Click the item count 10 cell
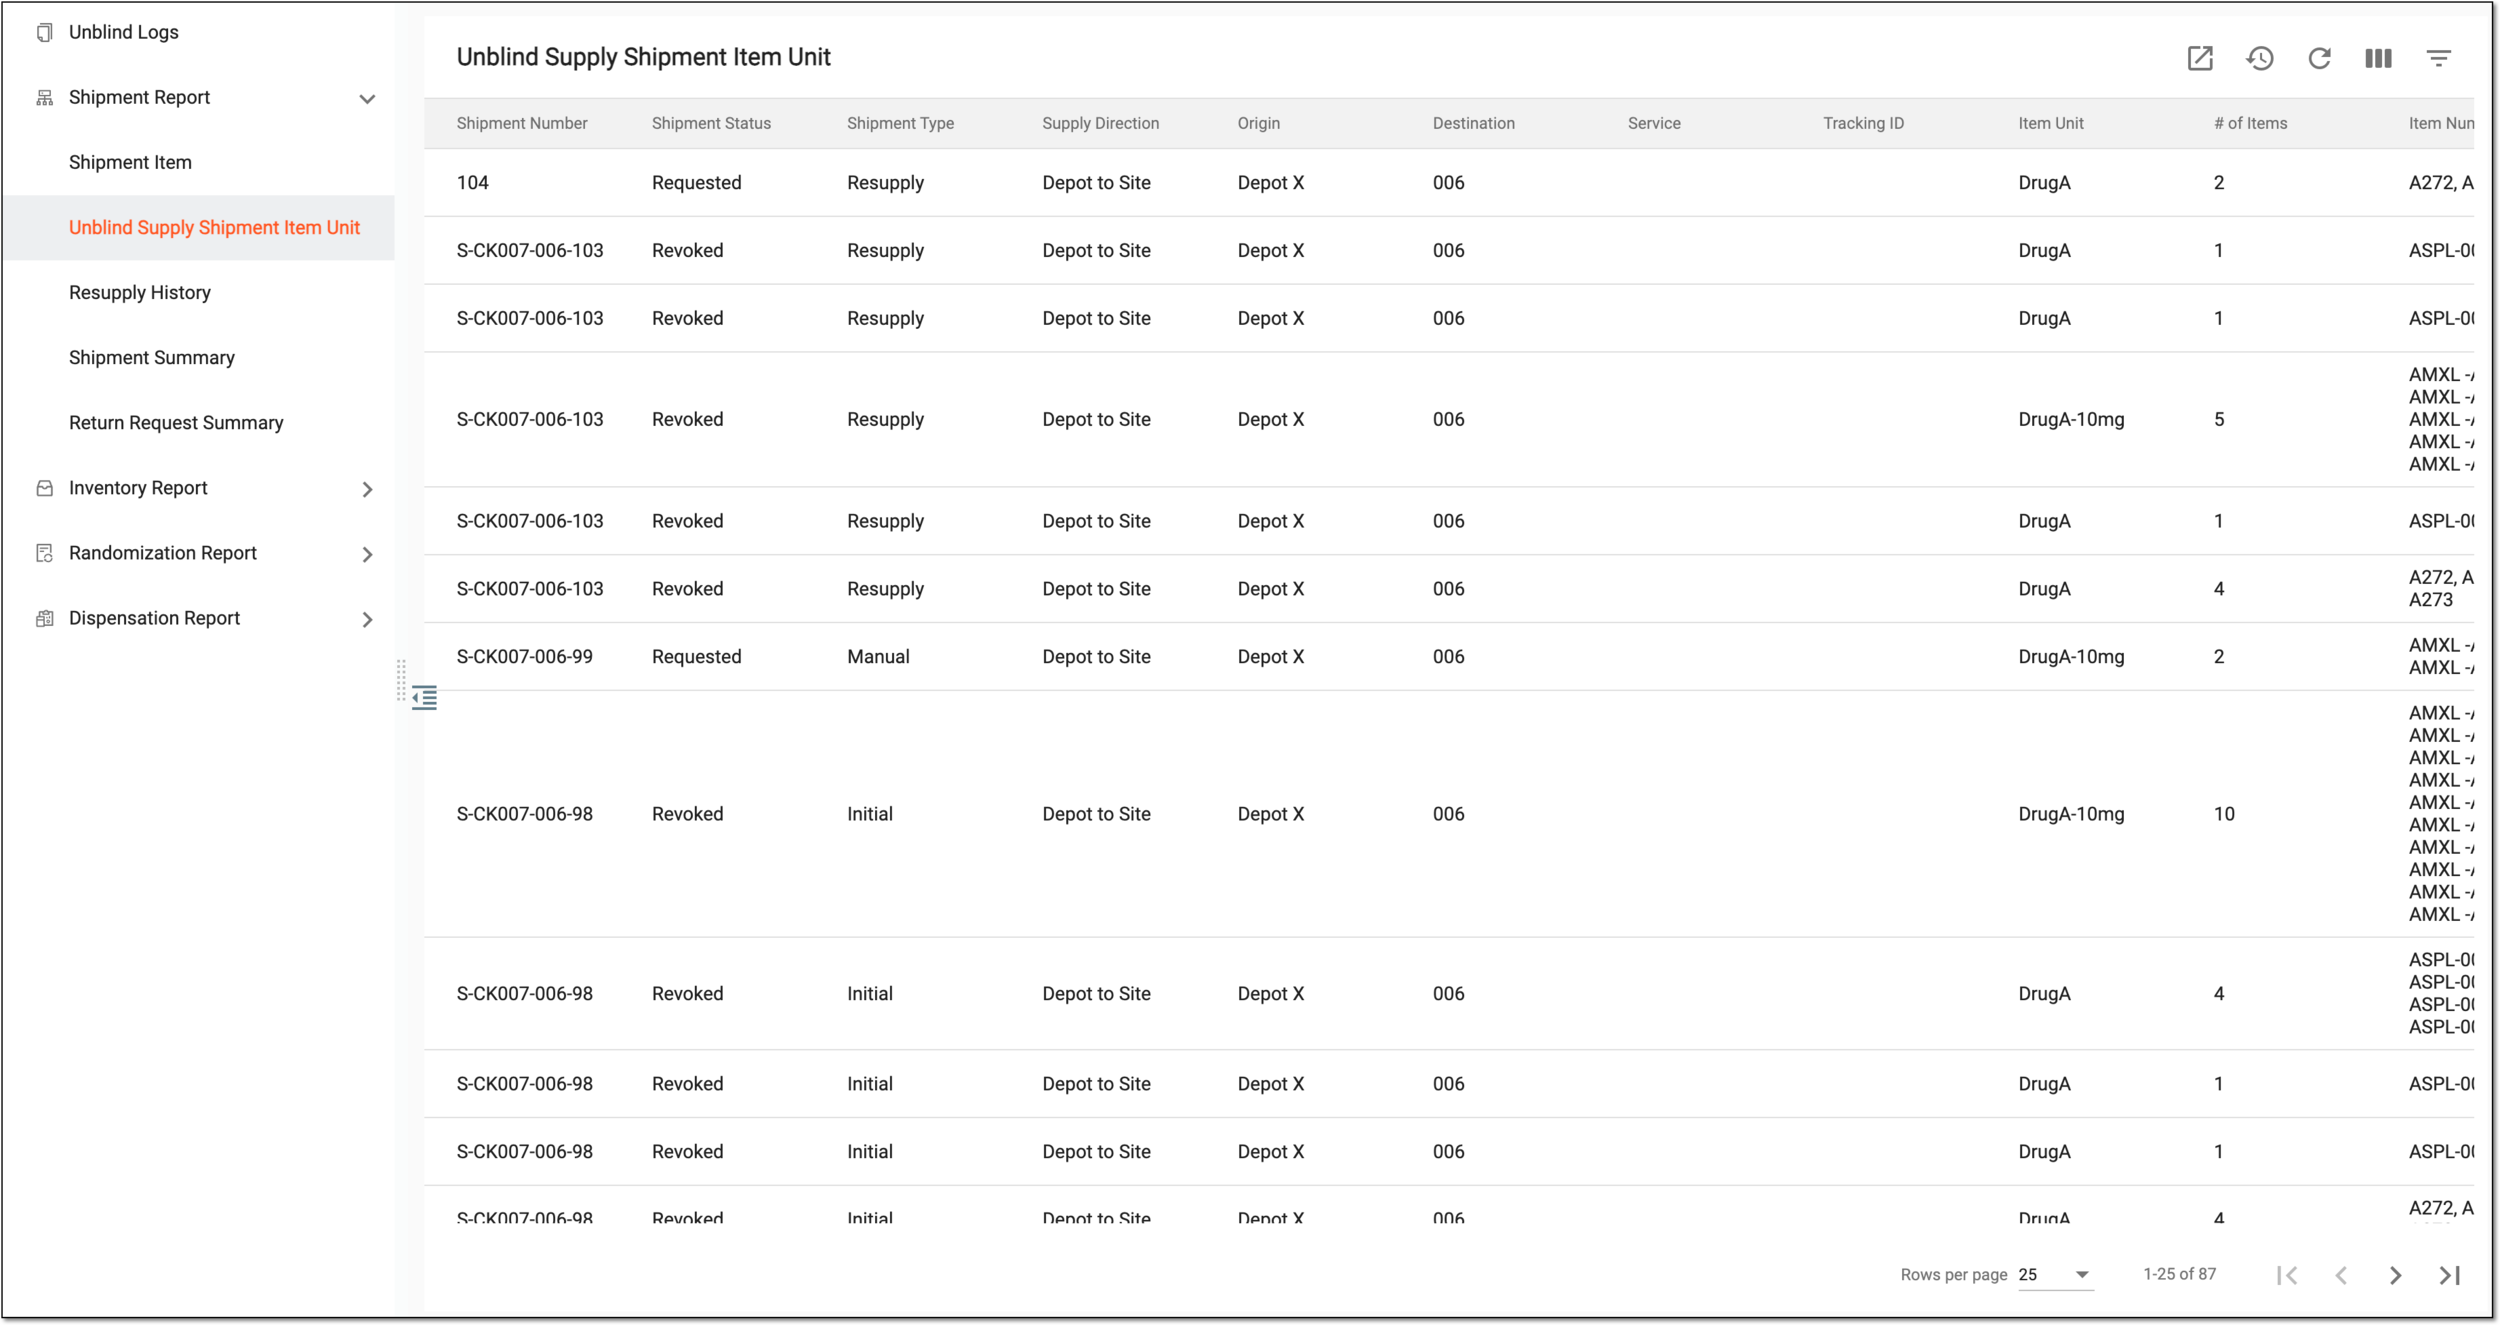2500x1325 pixels. 2223,814
